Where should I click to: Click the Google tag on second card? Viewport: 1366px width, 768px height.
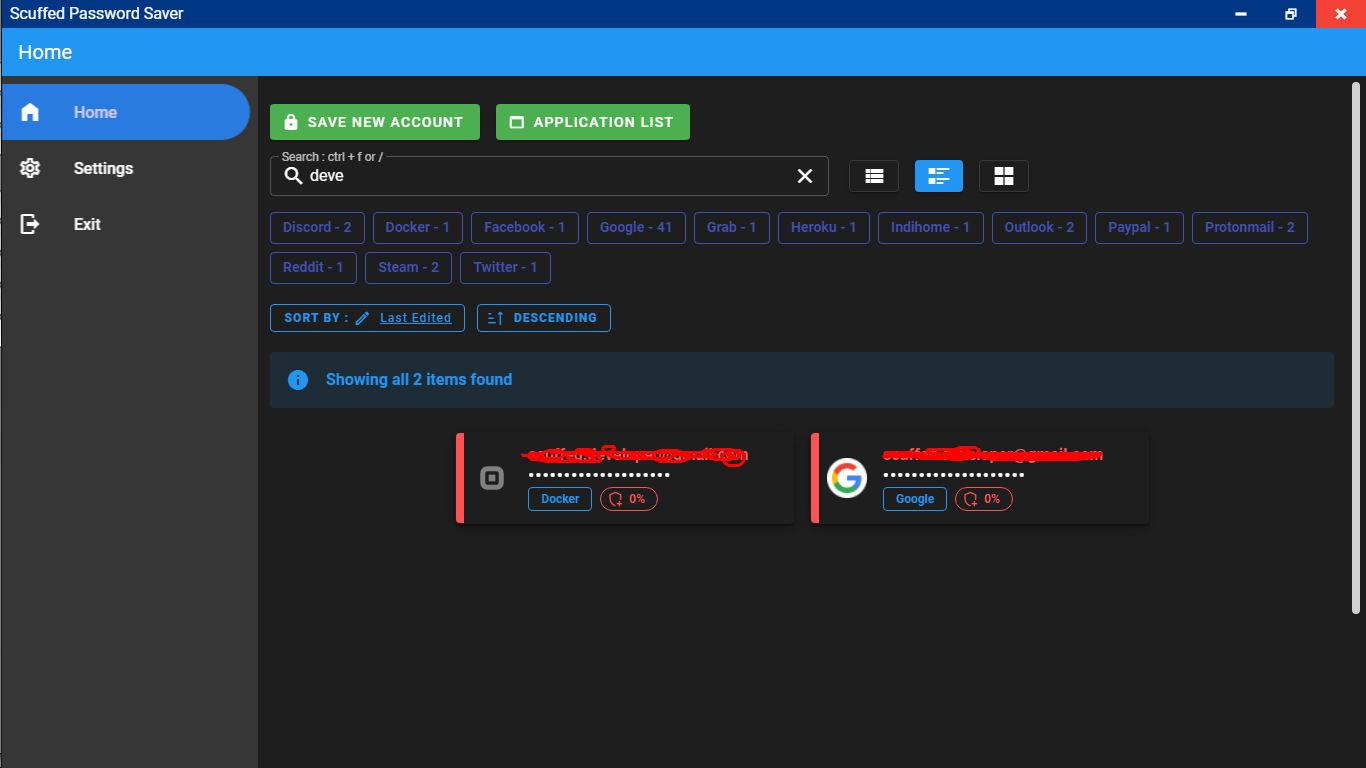point(915,499)
